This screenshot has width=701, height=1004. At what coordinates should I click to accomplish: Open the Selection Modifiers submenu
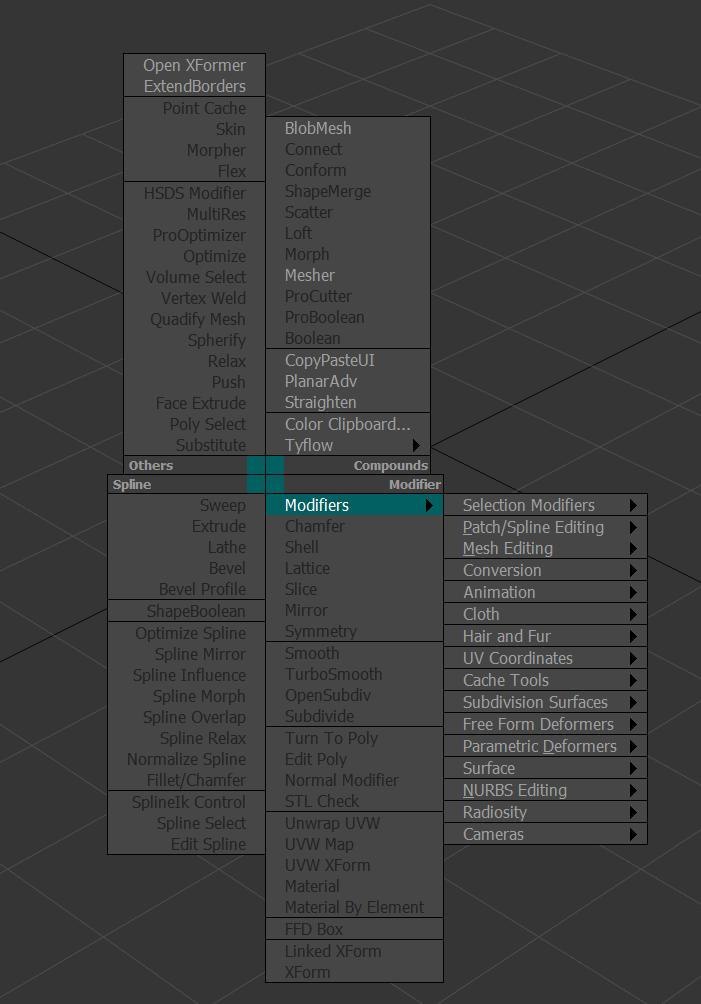(x=545, y=505)
